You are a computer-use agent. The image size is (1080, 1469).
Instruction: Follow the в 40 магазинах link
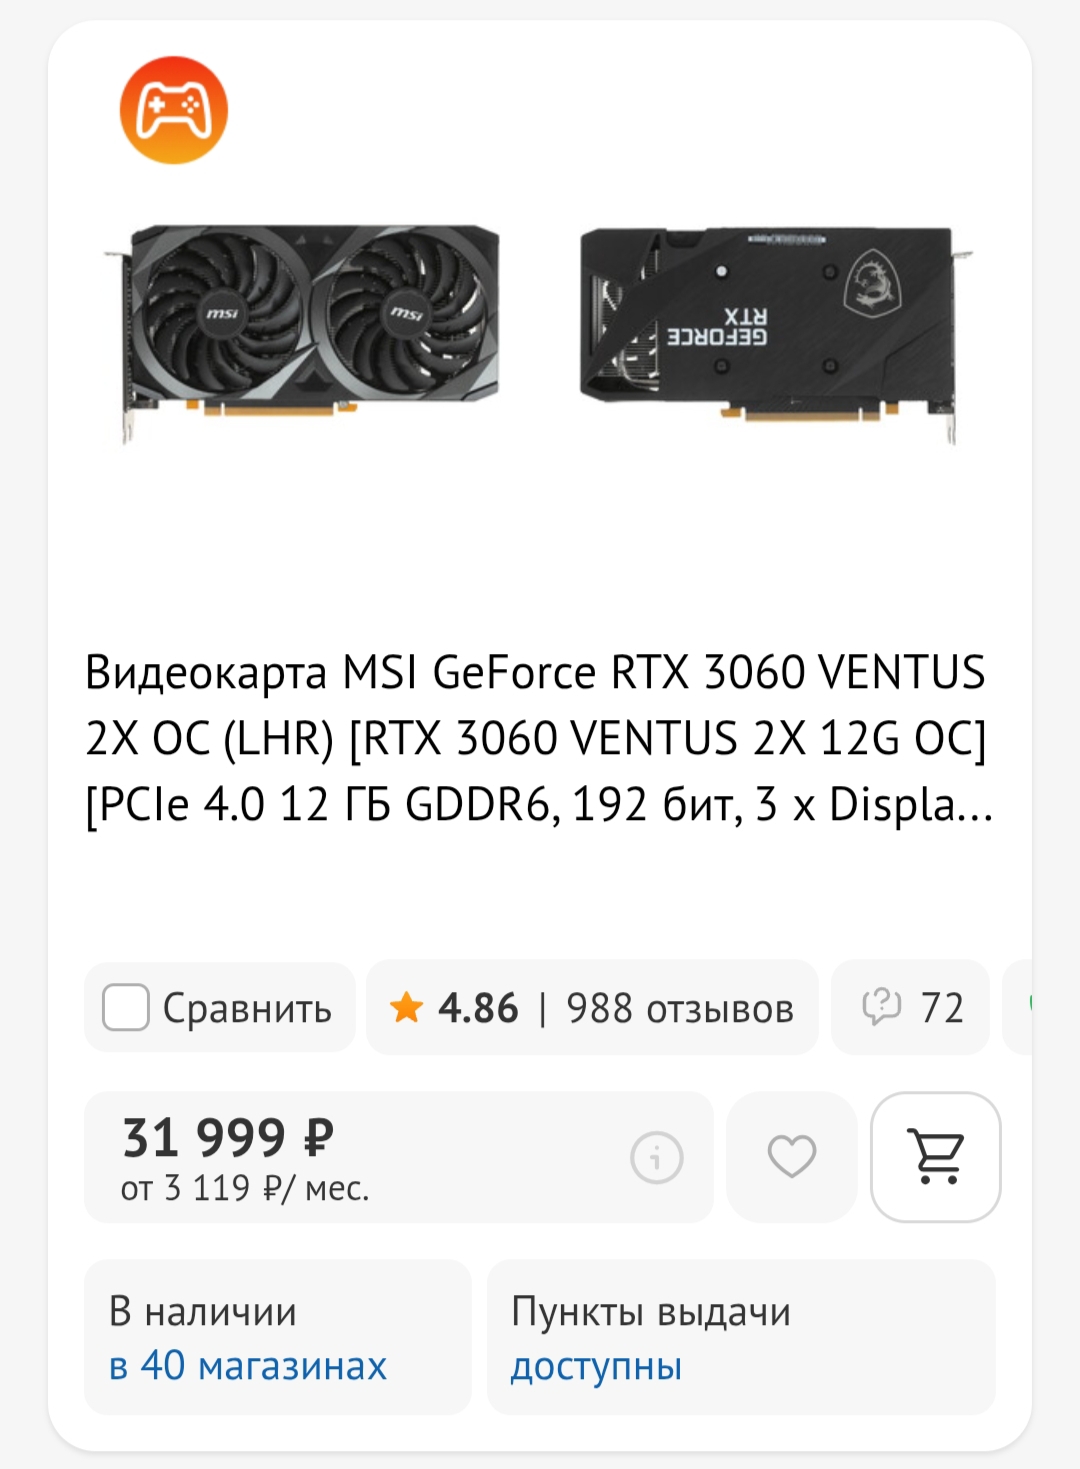point(247,1365)
